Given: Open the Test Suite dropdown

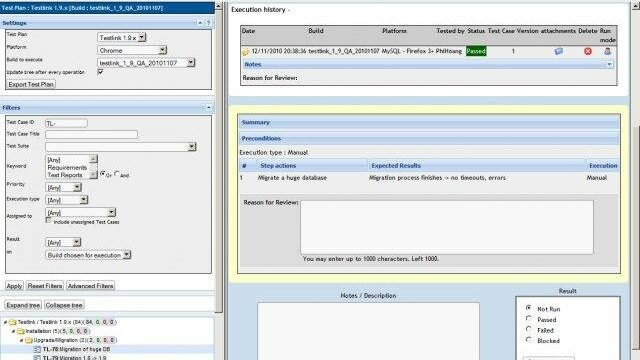Looking at the screenshot, I should tap(121, 147).
